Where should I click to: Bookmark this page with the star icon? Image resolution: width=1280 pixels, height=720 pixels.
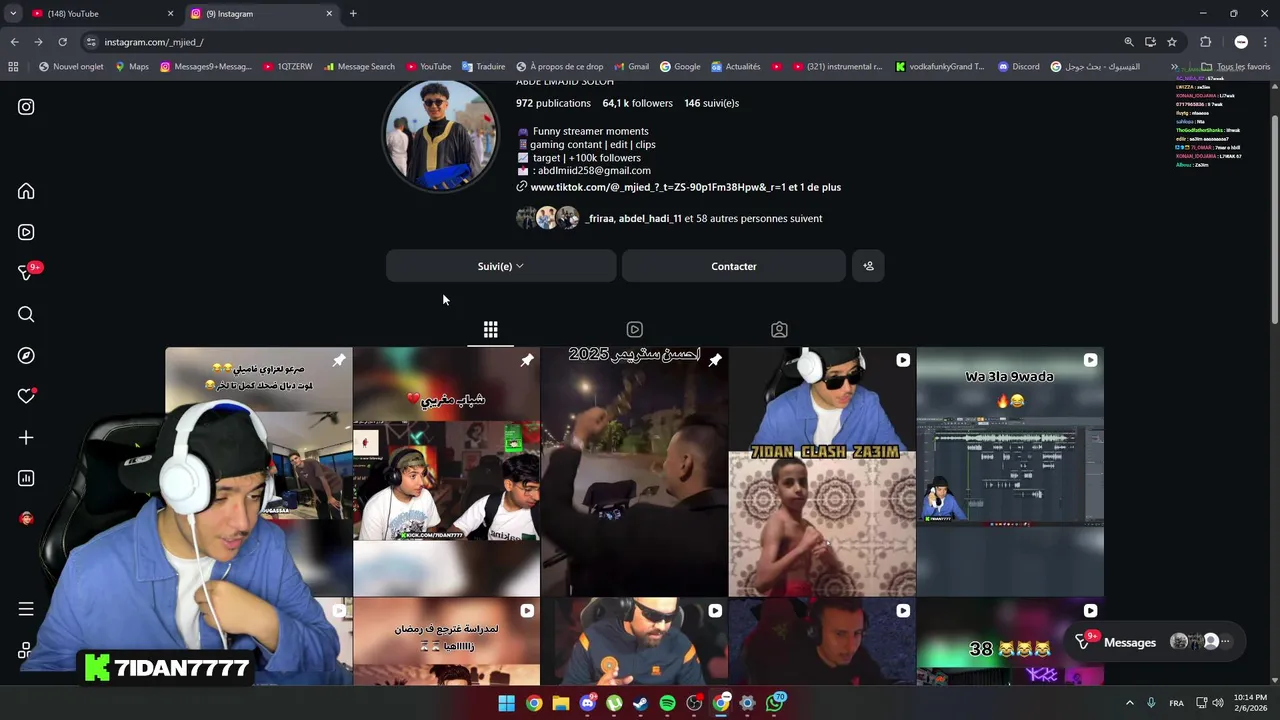click(1172, 42)
